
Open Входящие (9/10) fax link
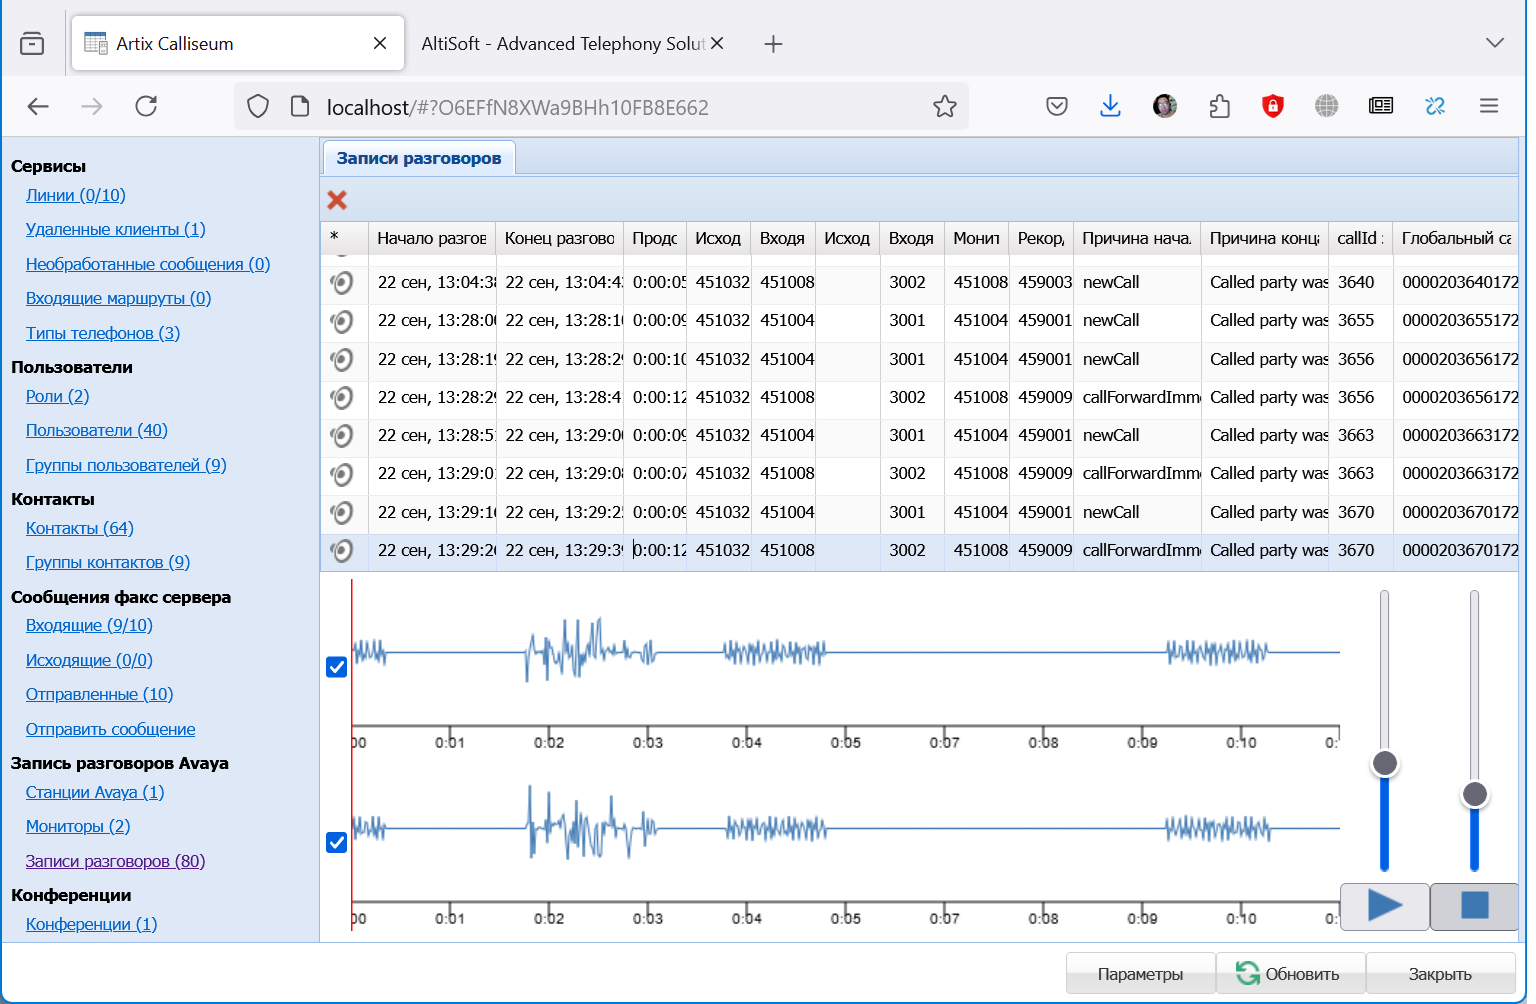(x=89, y=625)
